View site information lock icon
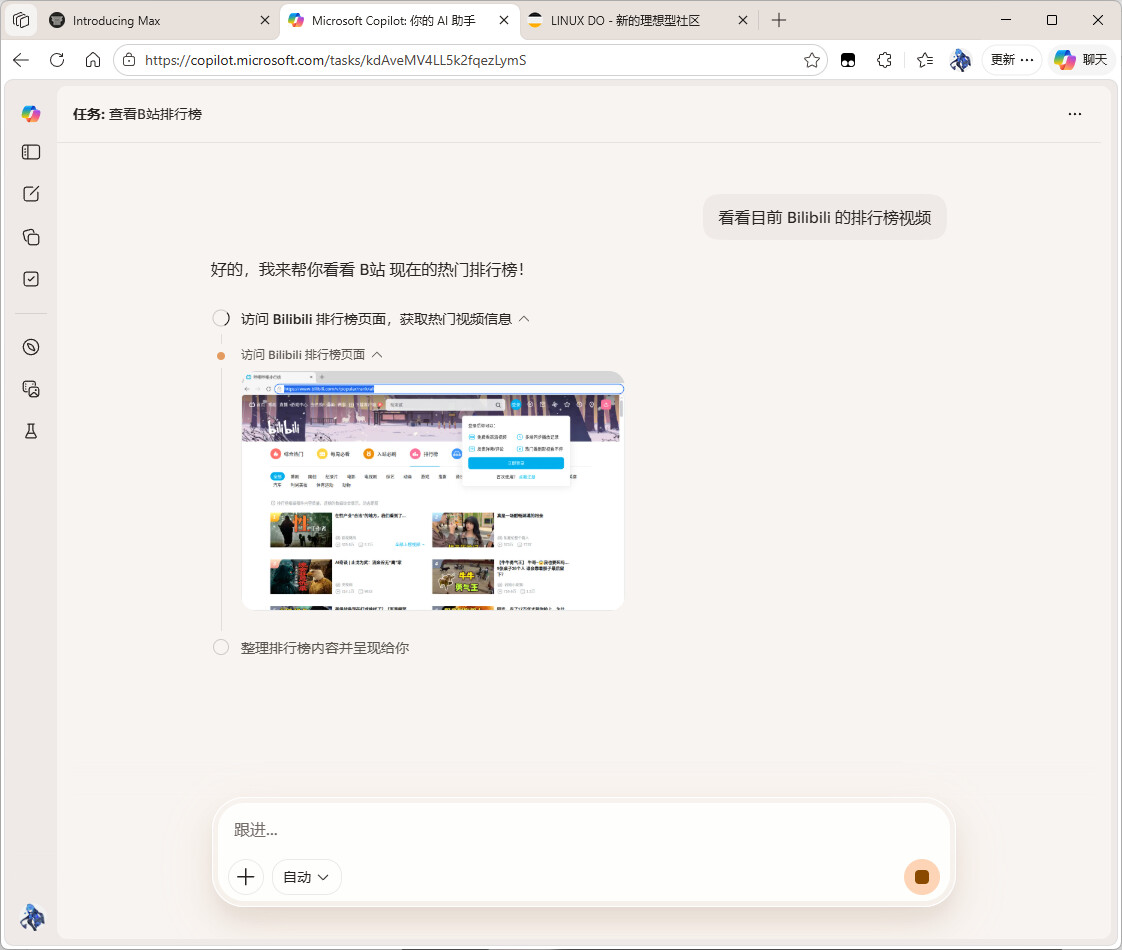The width and height of the screenshot is (1122, 950). pyautogui.click(x=129, y=60)
